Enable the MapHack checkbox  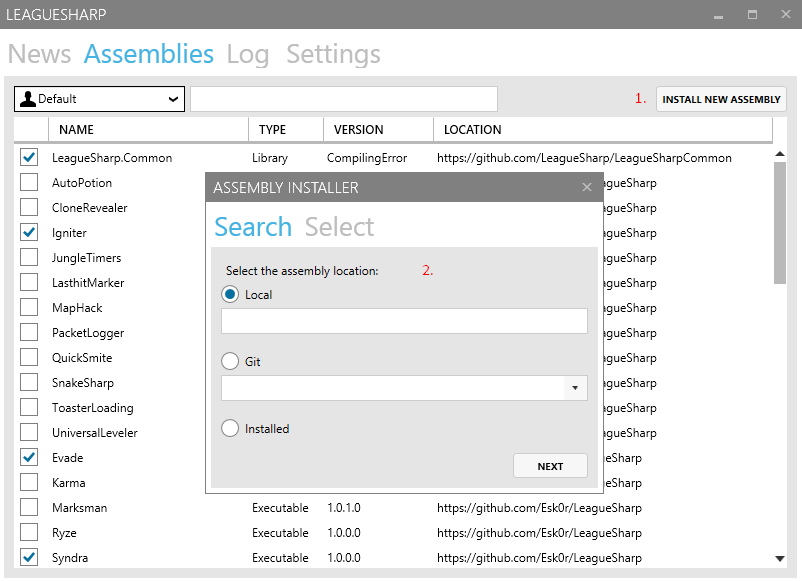coord(29,307)
